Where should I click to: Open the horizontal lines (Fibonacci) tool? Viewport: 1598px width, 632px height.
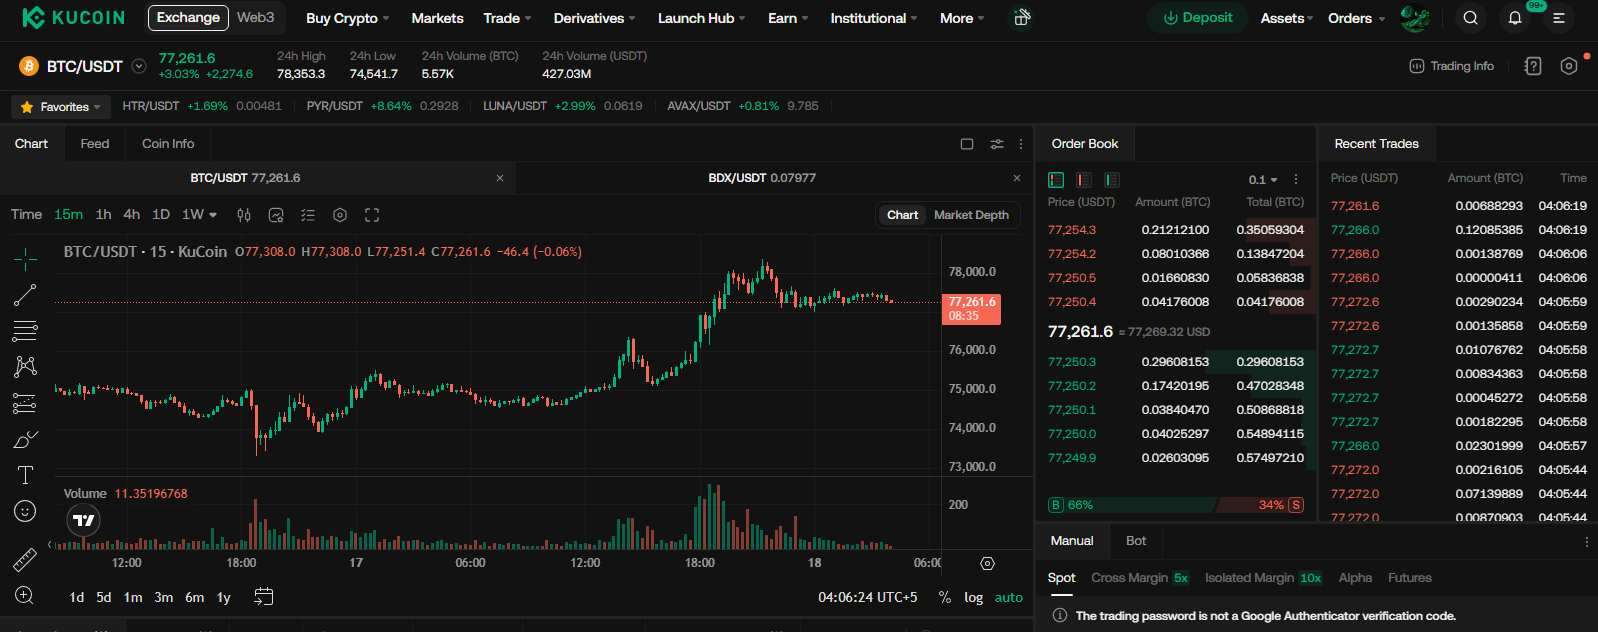tap(25, 331)
